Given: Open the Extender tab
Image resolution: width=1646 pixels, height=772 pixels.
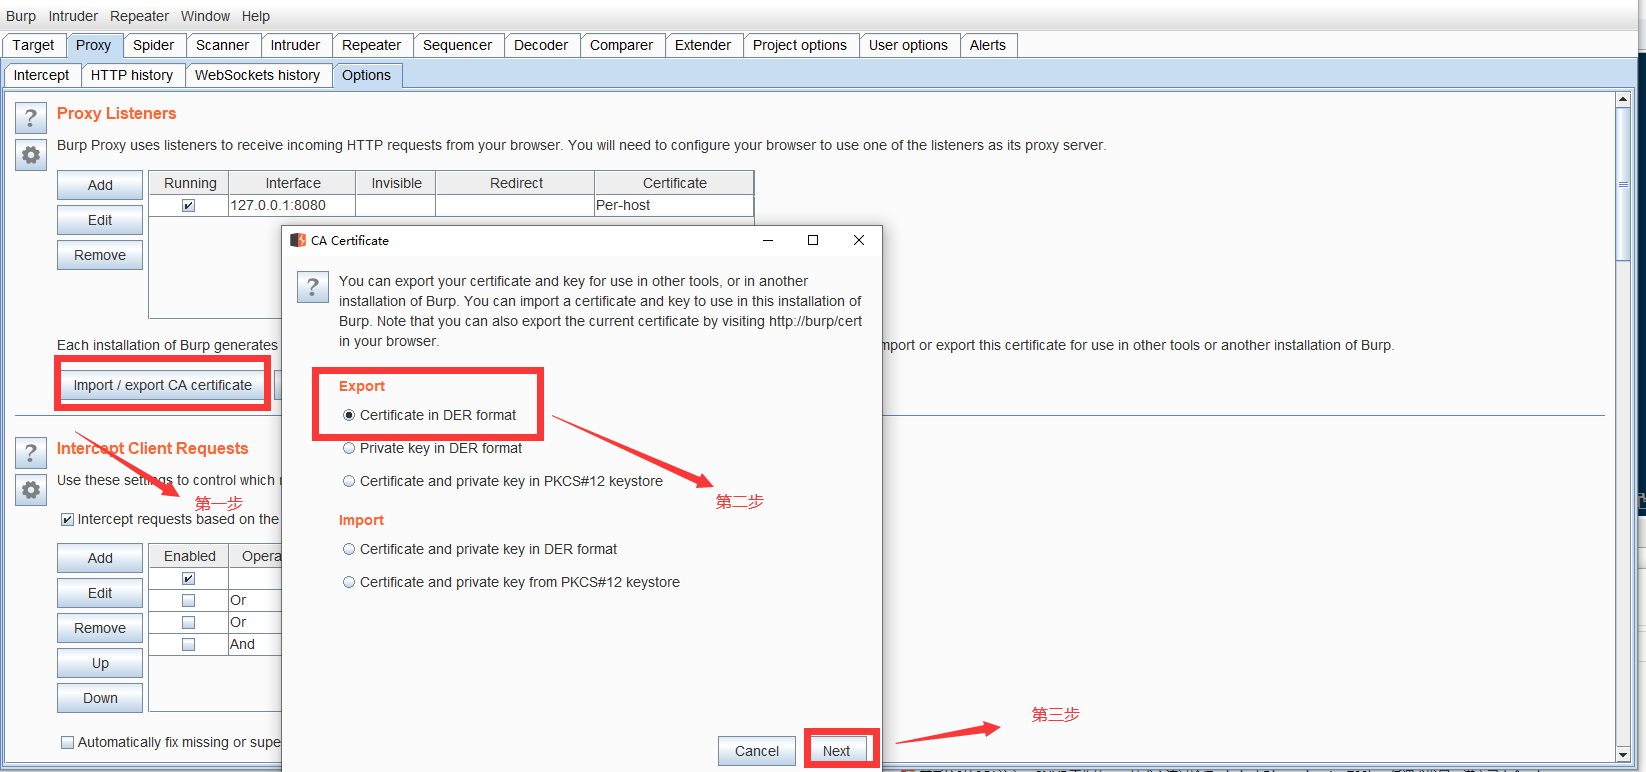Looking at the screenshot, I should pyautogui.click(x=703, y=45).
